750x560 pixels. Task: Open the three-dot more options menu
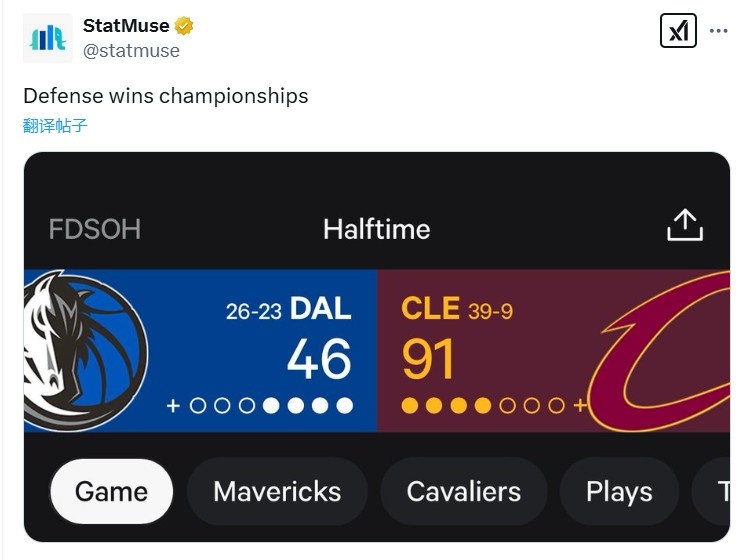(x=718, y=31)
